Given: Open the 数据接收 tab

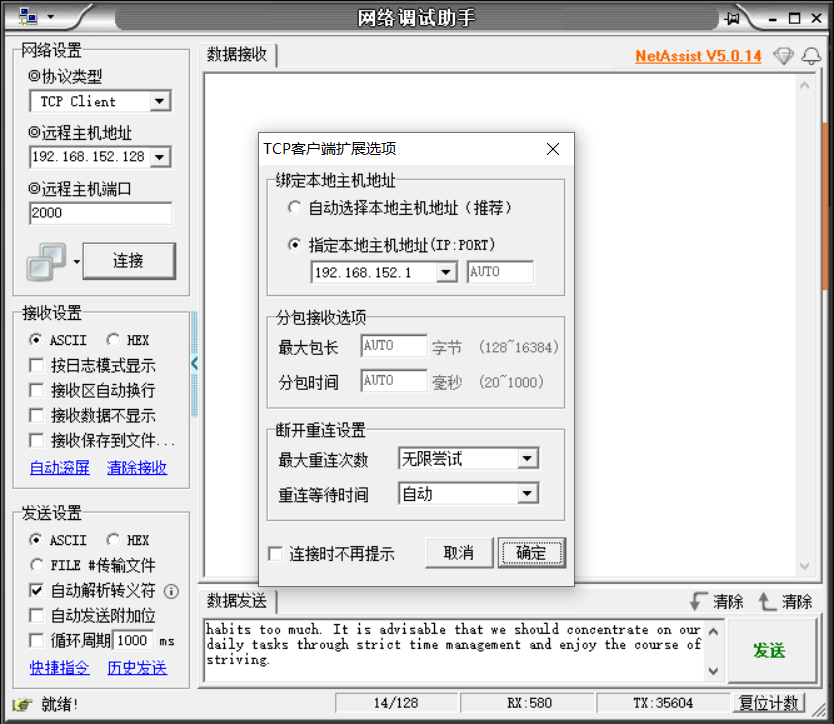Looking at the screenshot, I should pos(237,54).
